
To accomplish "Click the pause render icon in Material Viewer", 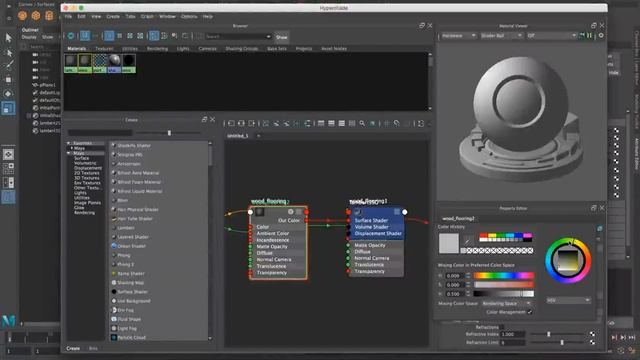I will (x=589, y=36).
